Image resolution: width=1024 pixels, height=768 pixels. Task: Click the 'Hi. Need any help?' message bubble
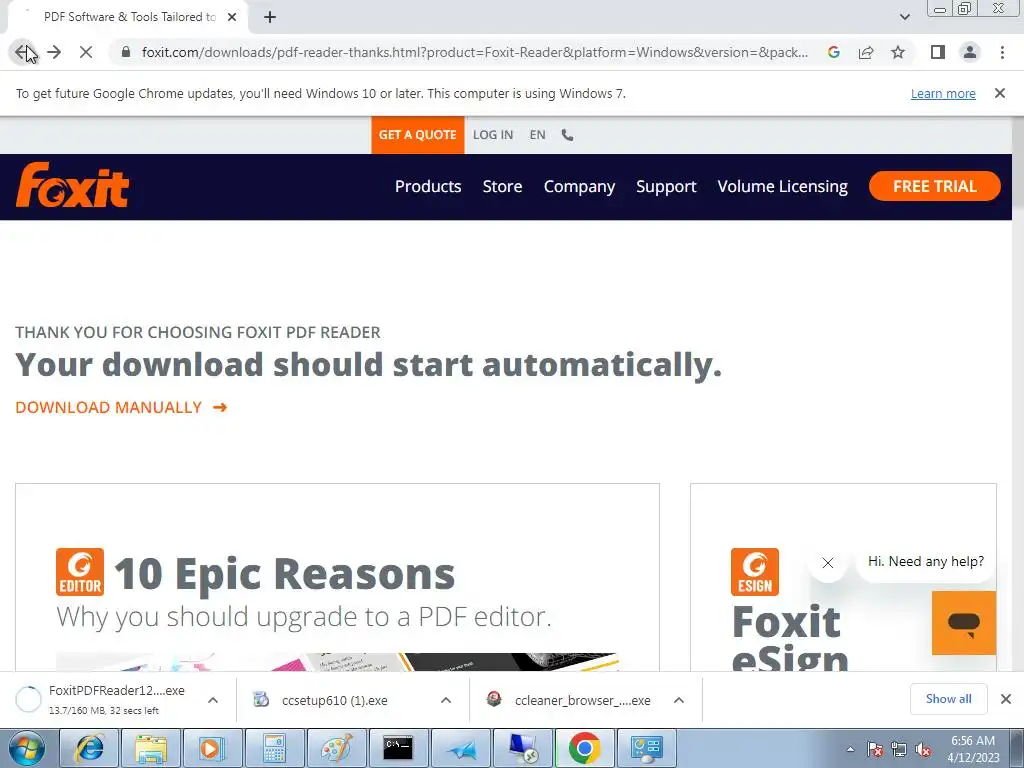point(925,562)
